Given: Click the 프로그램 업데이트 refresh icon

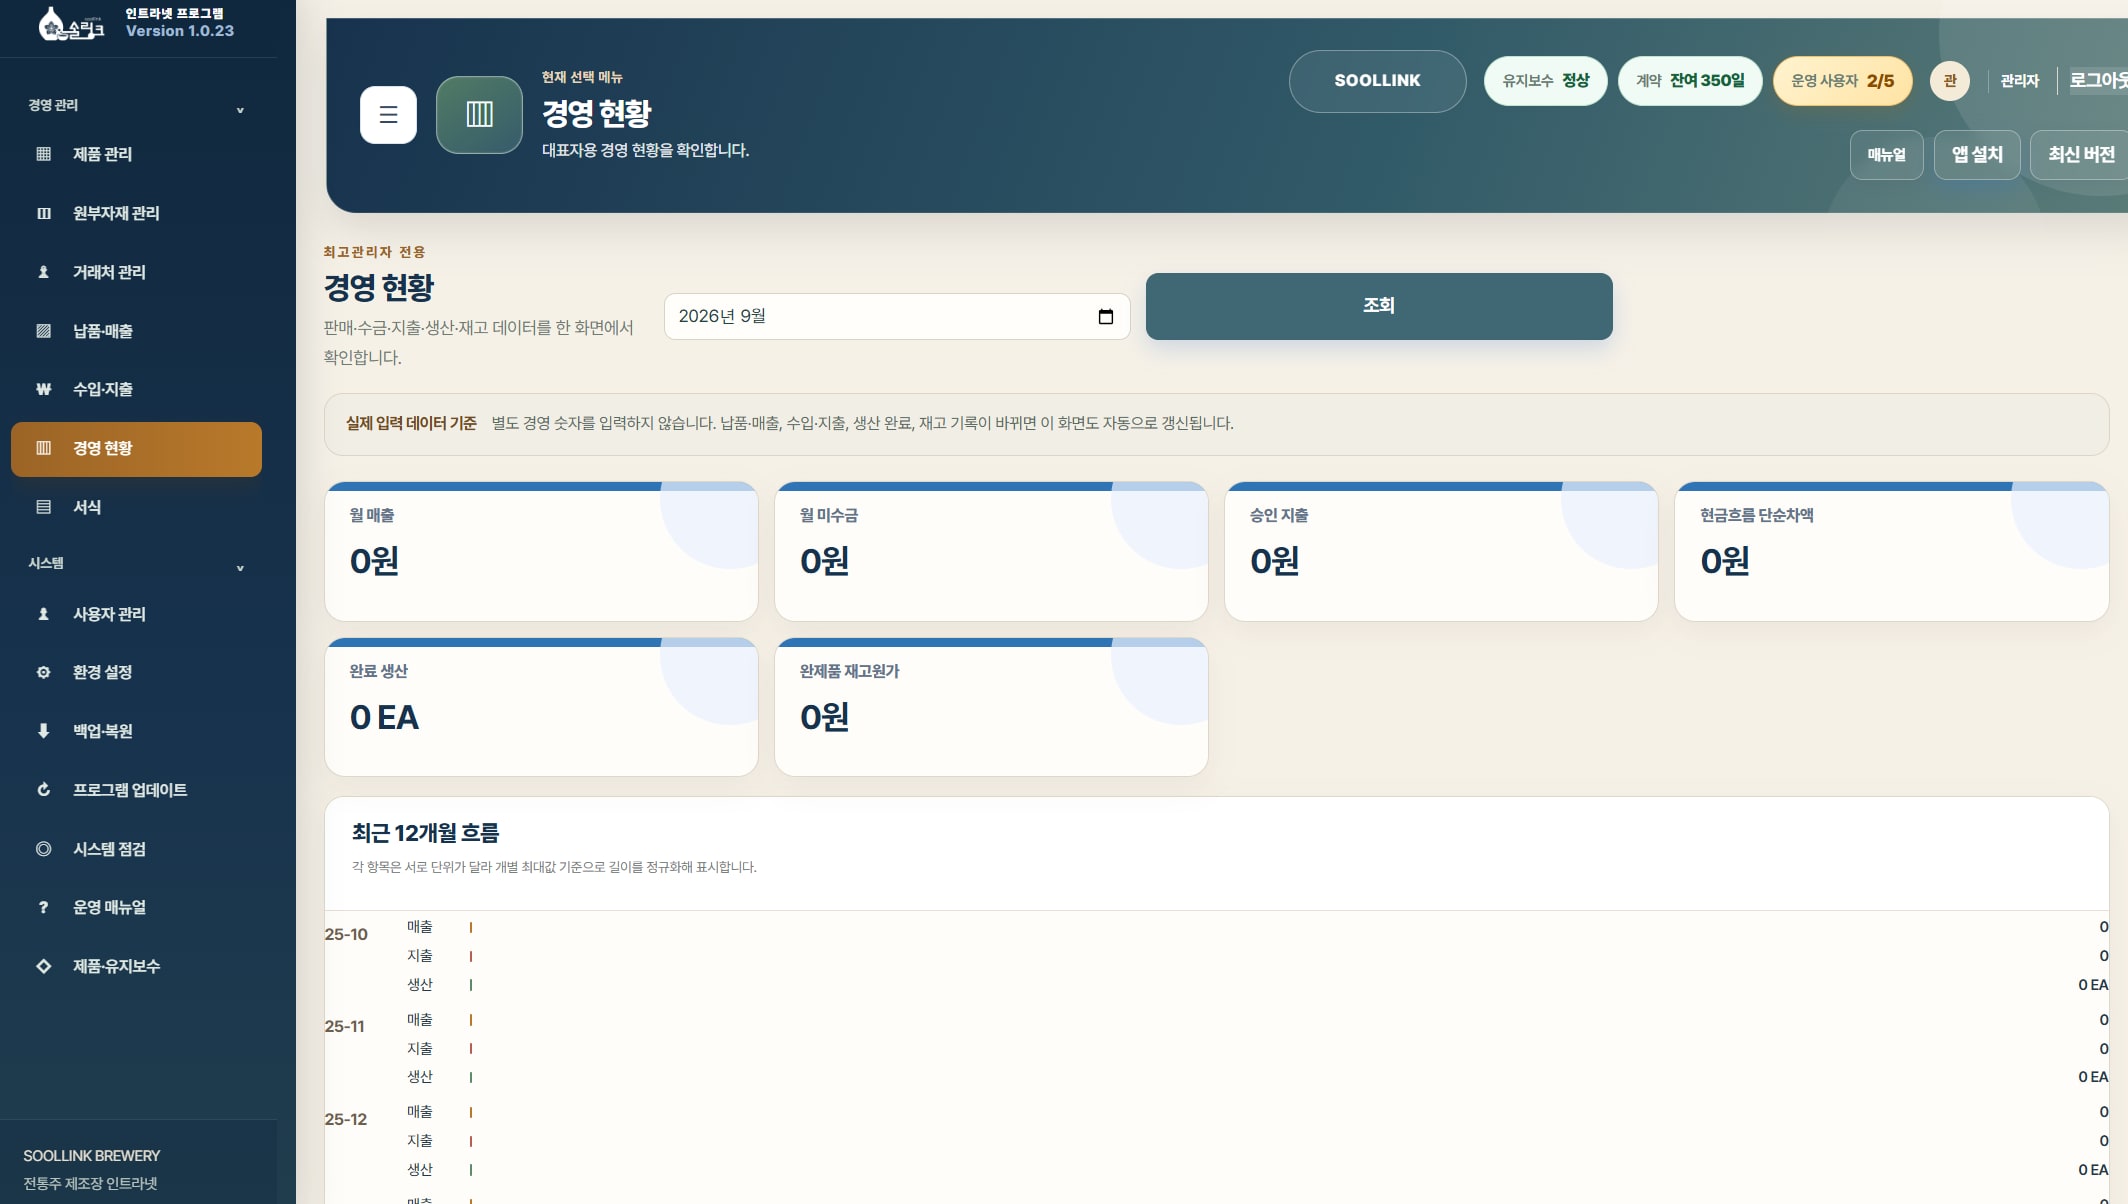Looking at the screenshot, I should (x=43, y=790).
